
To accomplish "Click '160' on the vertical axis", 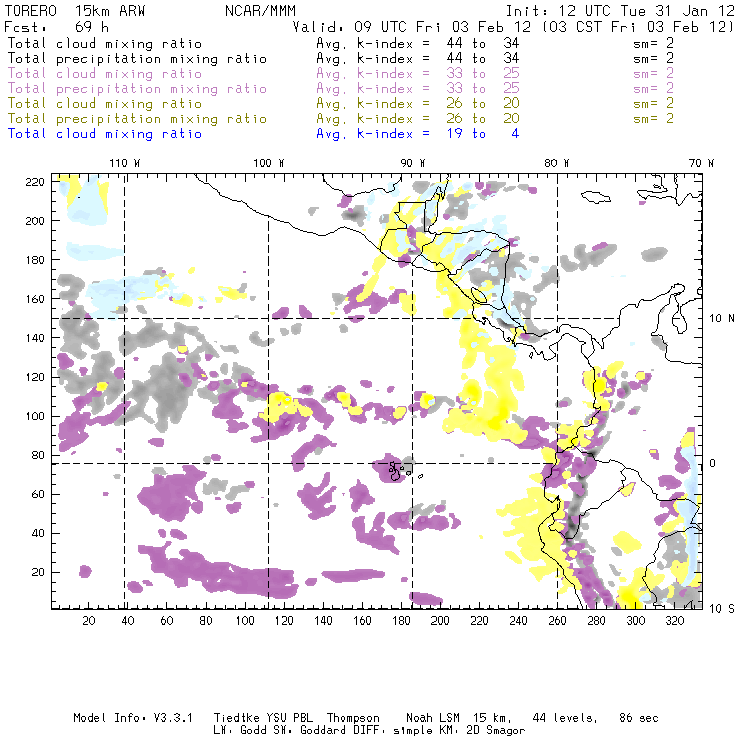I will pyautogui.click(x=35, y=299).
